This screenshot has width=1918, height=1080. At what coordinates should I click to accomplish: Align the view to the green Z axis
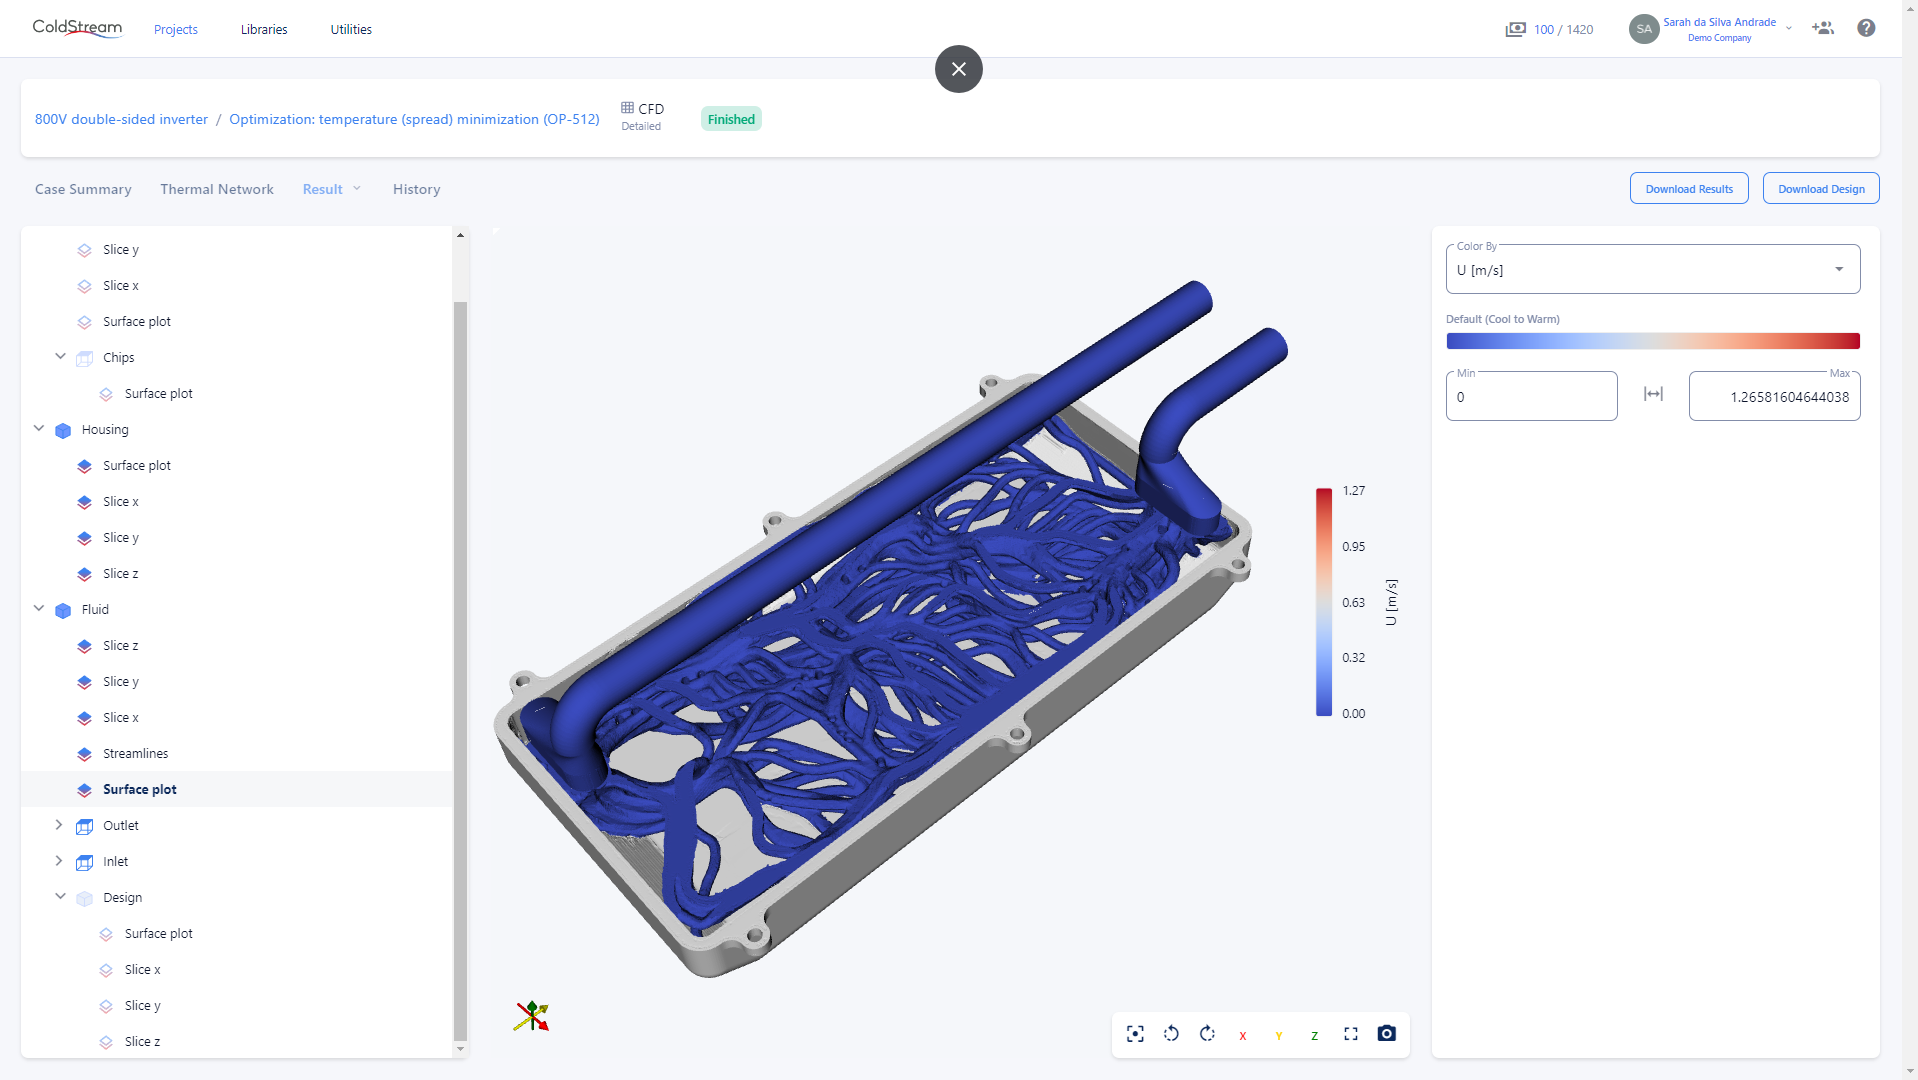click(x=1315, y=1036)
